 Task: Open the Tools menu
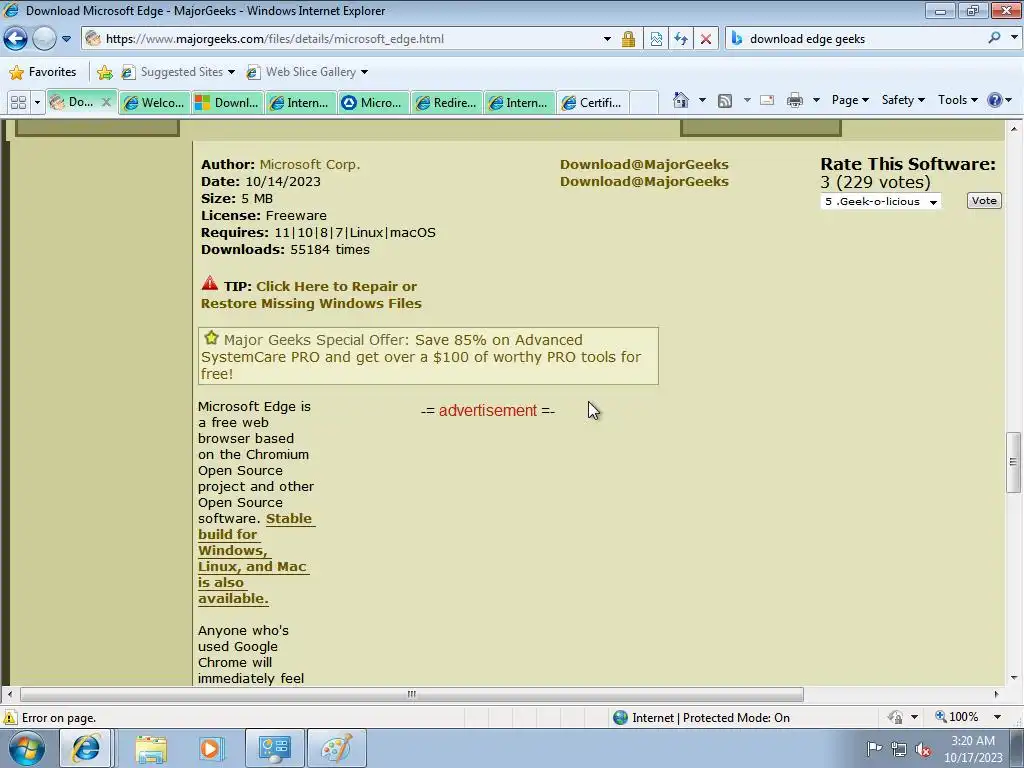point(957,100)
